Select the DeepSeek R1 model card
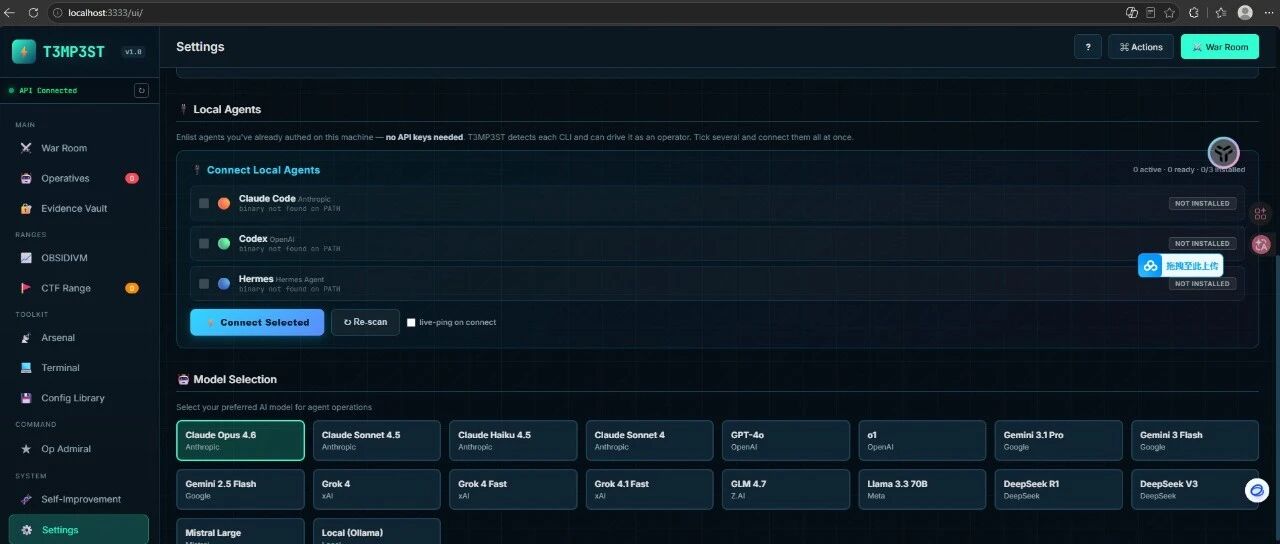The image size is (1280, 544). (1059, 489)
